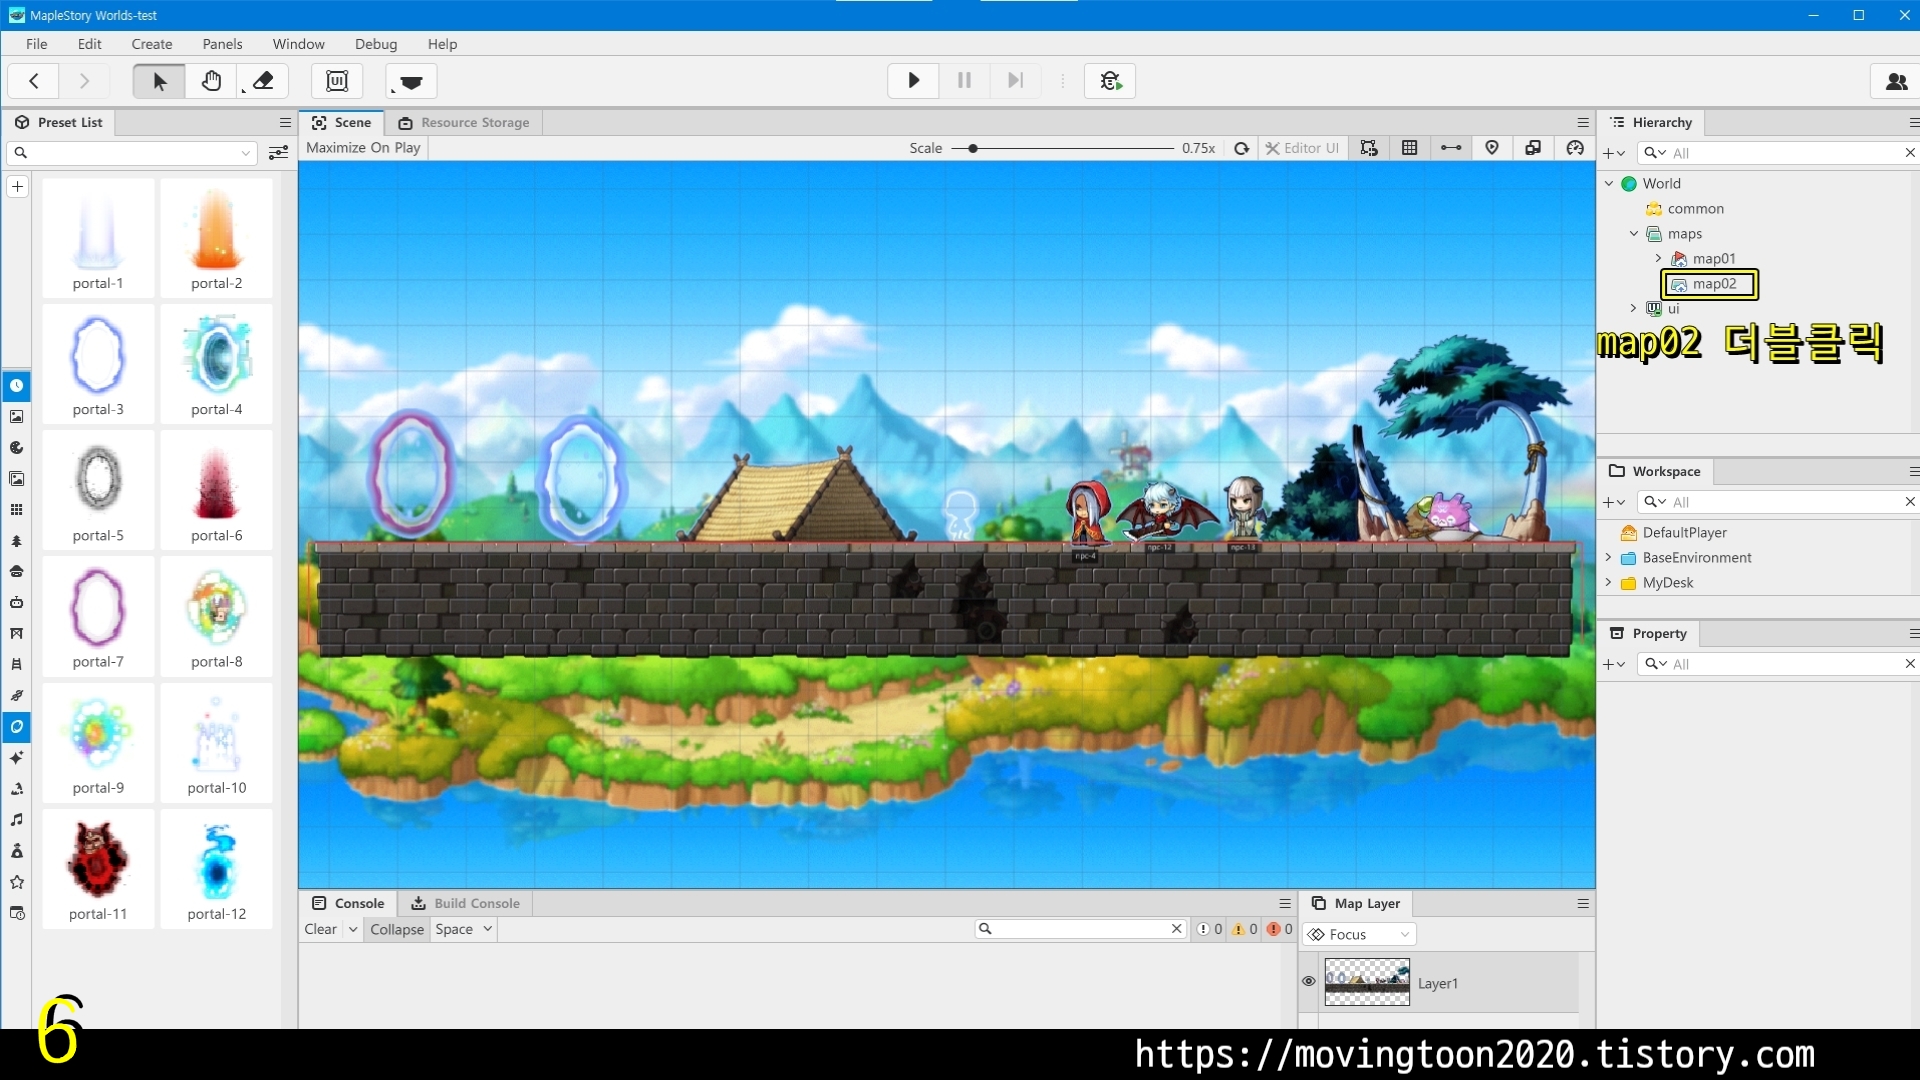The image size is (1920, 1080).
Task: Collapse the World tree node
Action: (x=1609, y=184)
